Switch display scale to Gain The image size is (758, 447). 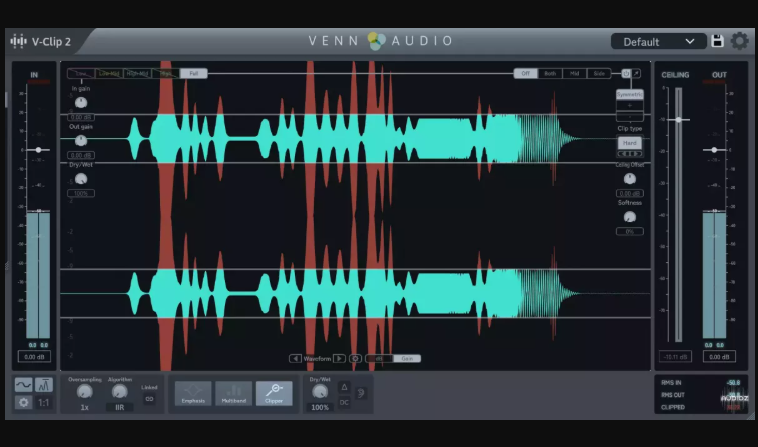[407, 359]
